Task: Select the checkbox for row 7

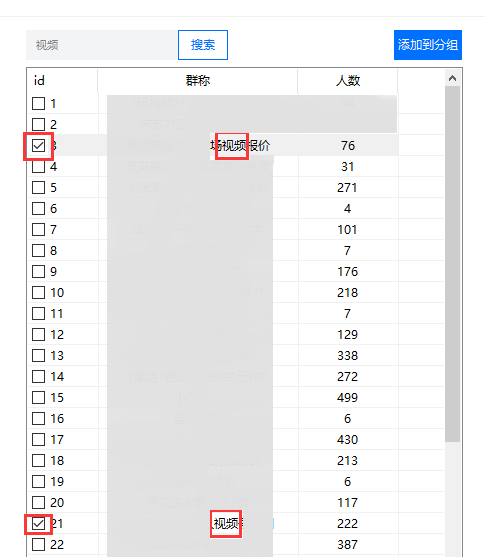Action: [38, 230]
